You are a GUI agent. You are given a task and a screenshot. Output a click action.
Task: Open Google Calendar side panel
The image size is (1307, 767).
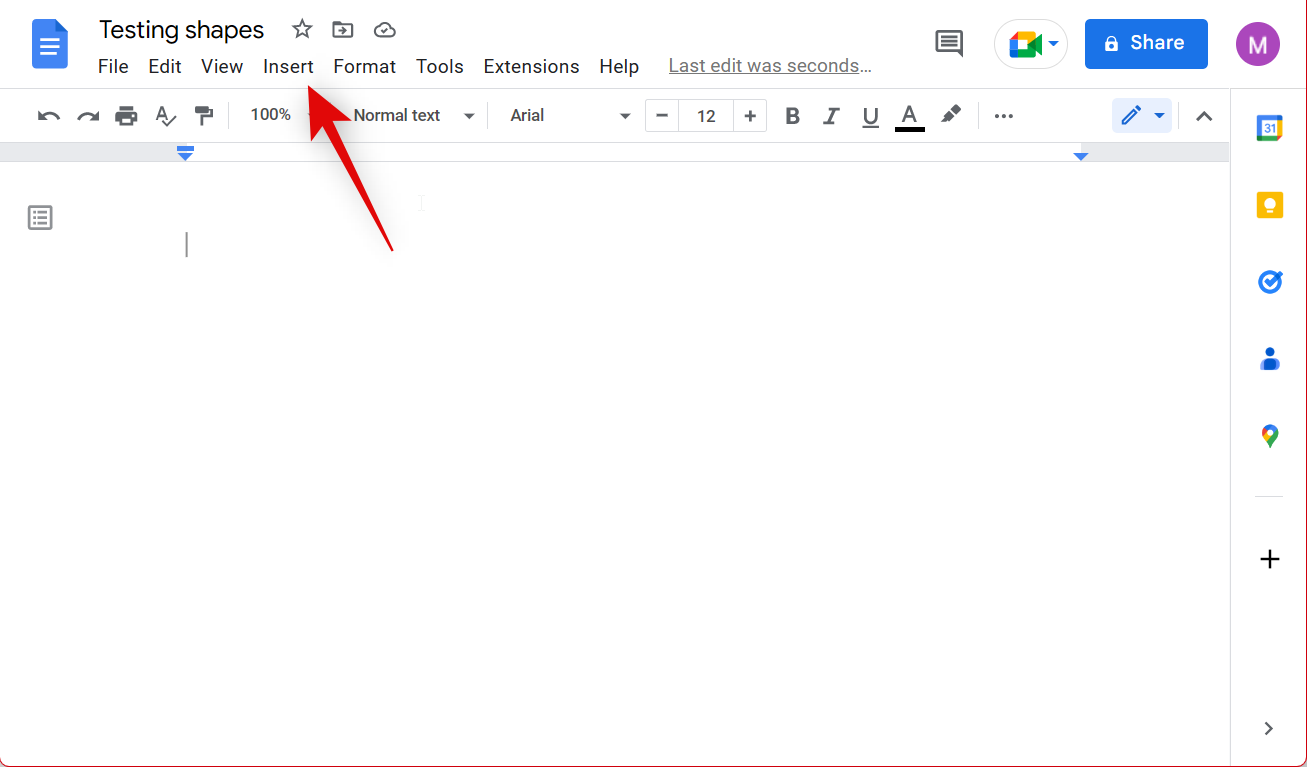1269,128
